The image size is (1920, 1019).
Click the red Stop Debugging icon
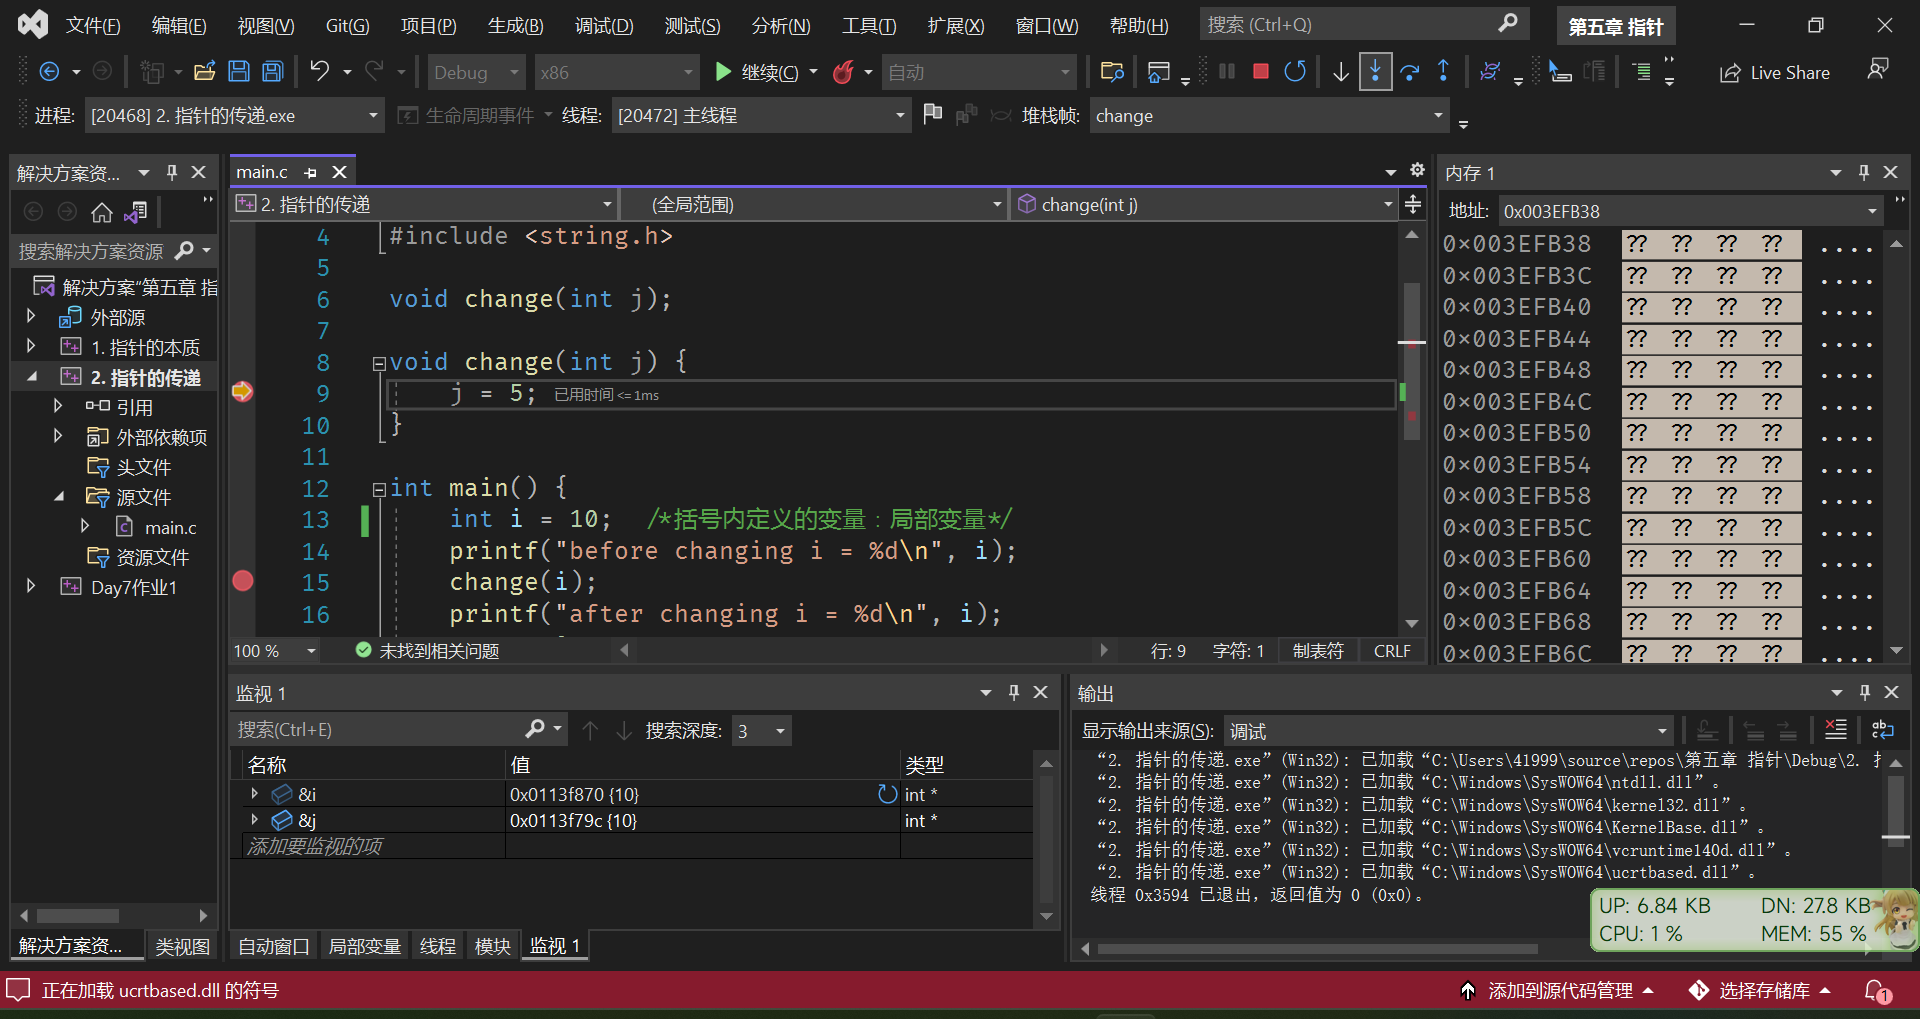(1261, 72)
